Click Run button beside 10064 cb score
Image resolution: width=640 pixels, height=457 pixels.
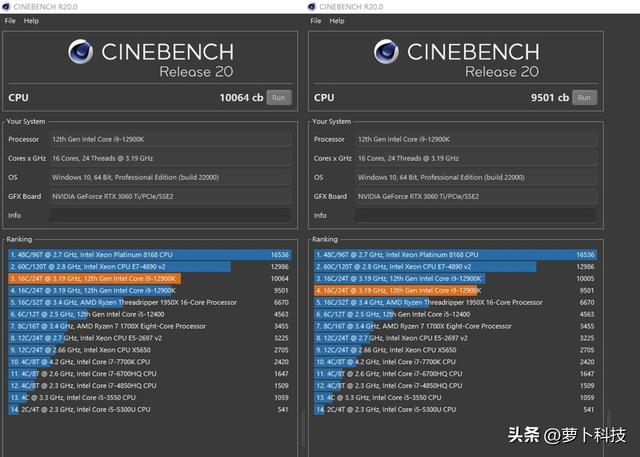tap(279, 98)
